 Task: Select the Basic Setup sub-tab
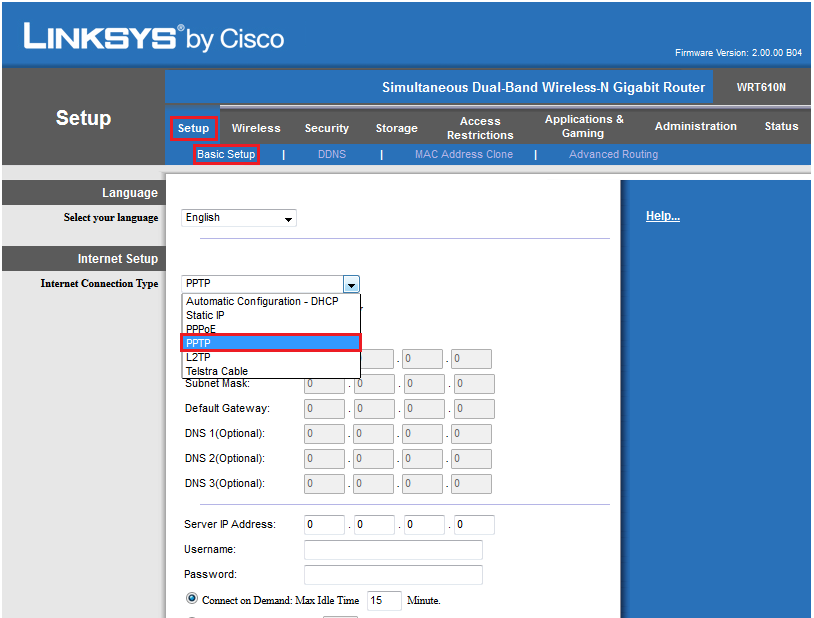[x=226, y=154]
